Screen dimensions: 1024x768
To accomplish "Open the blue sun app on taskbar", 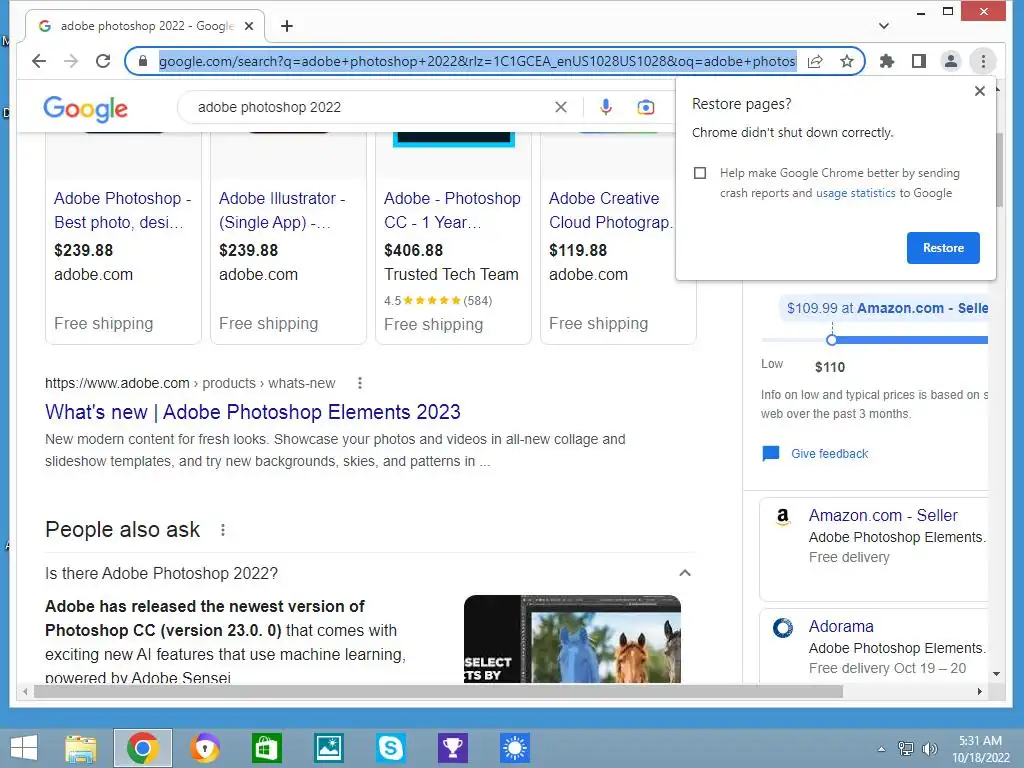I will pos(515,748).
